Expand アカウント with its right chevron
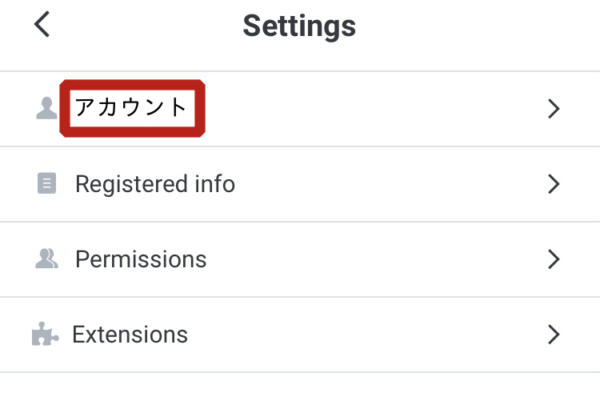Image resolution: width=600 pixels, height=405 pixels. (553, 109)
